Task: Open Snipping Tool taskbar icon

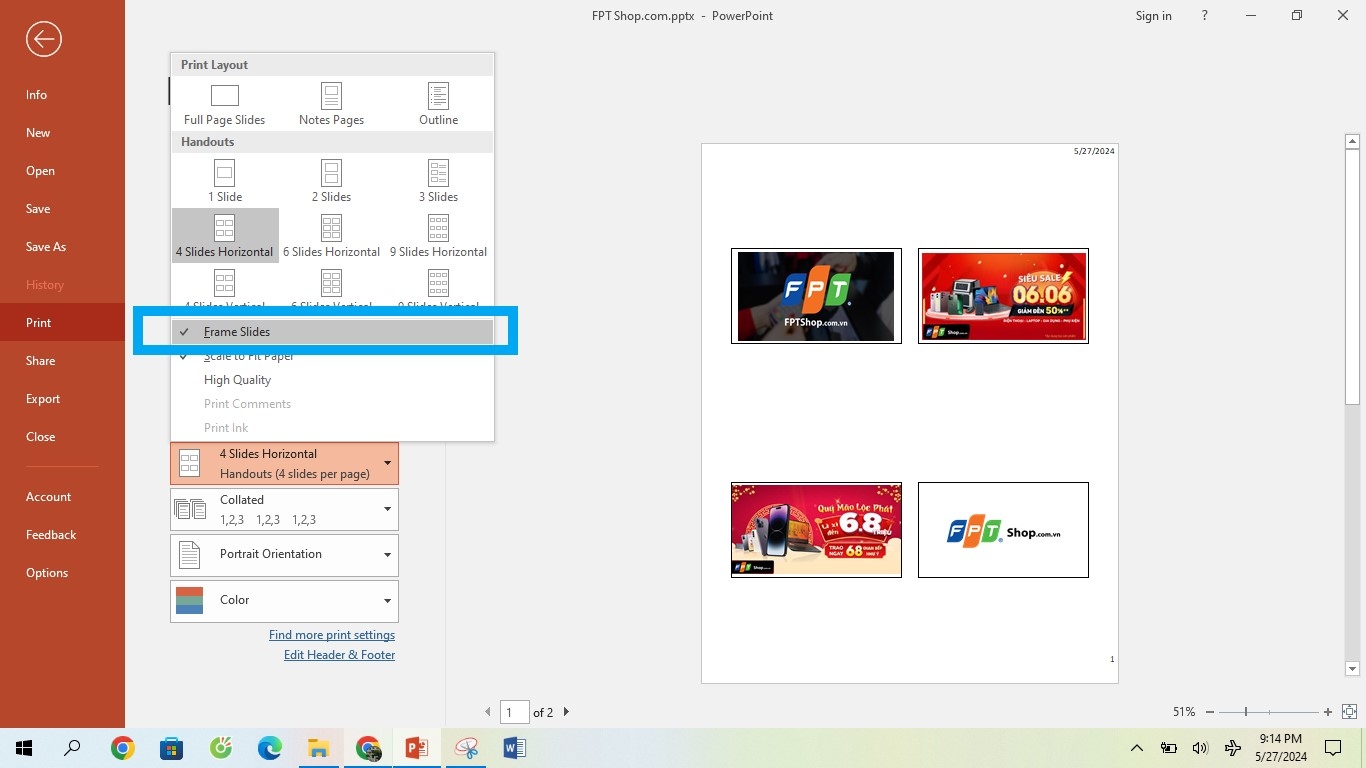Action: 466,748
